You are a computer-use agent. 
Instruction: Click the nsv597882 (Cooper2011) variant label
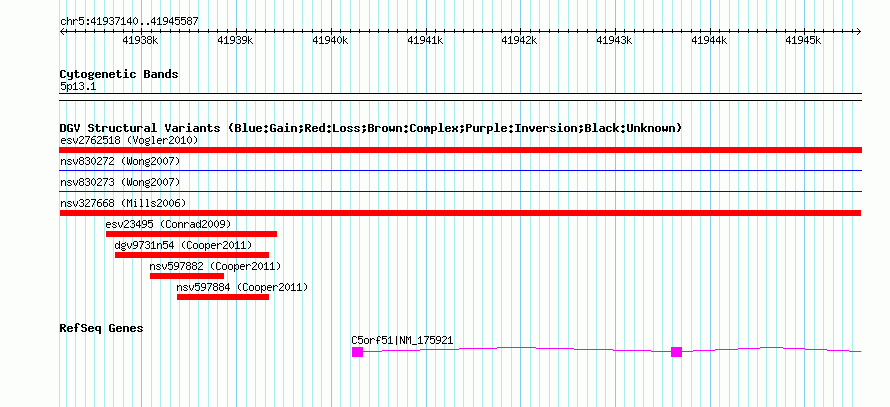tap(215, 266)
